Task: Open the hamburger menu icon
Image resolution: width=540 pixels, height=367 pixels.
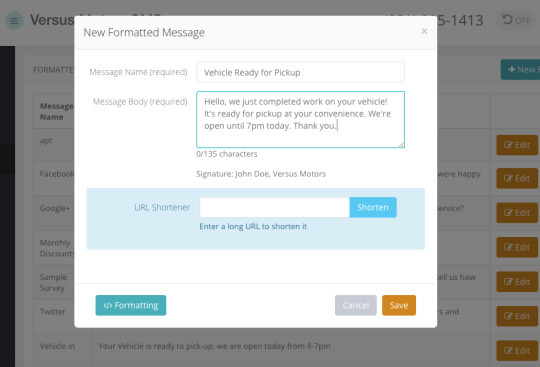Action: [x=14, y=21]
